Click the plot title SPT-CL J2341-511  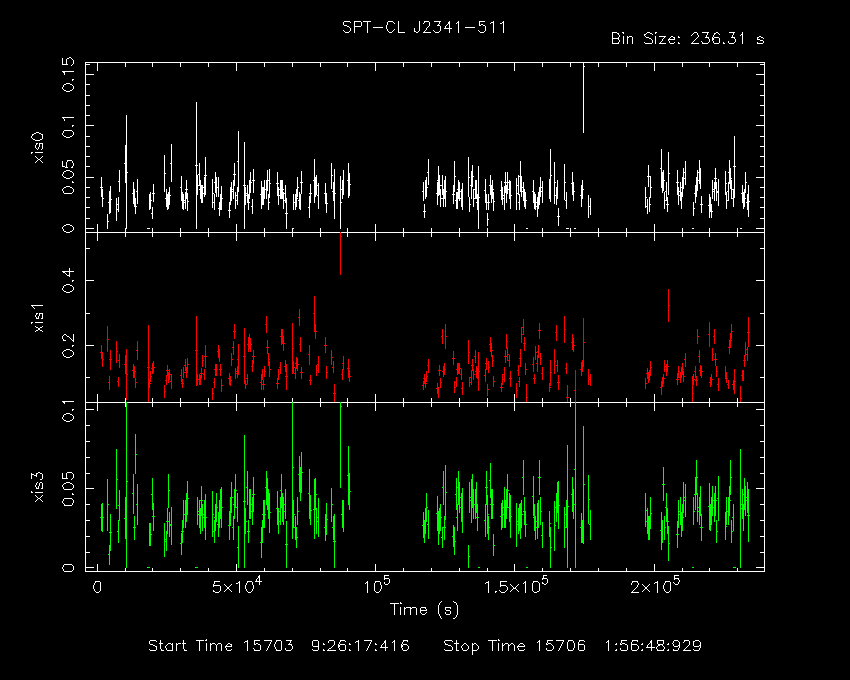424,27
